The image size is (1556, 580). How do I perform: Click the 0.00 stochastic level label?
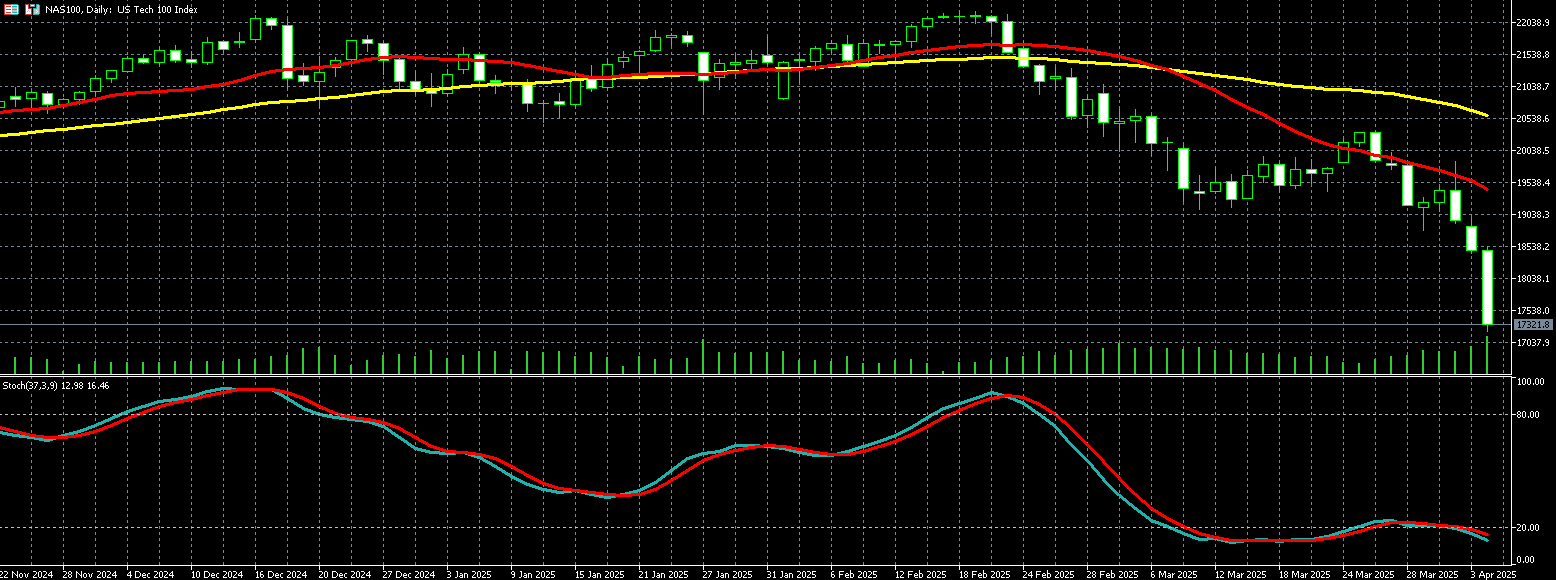[1528, 558]
